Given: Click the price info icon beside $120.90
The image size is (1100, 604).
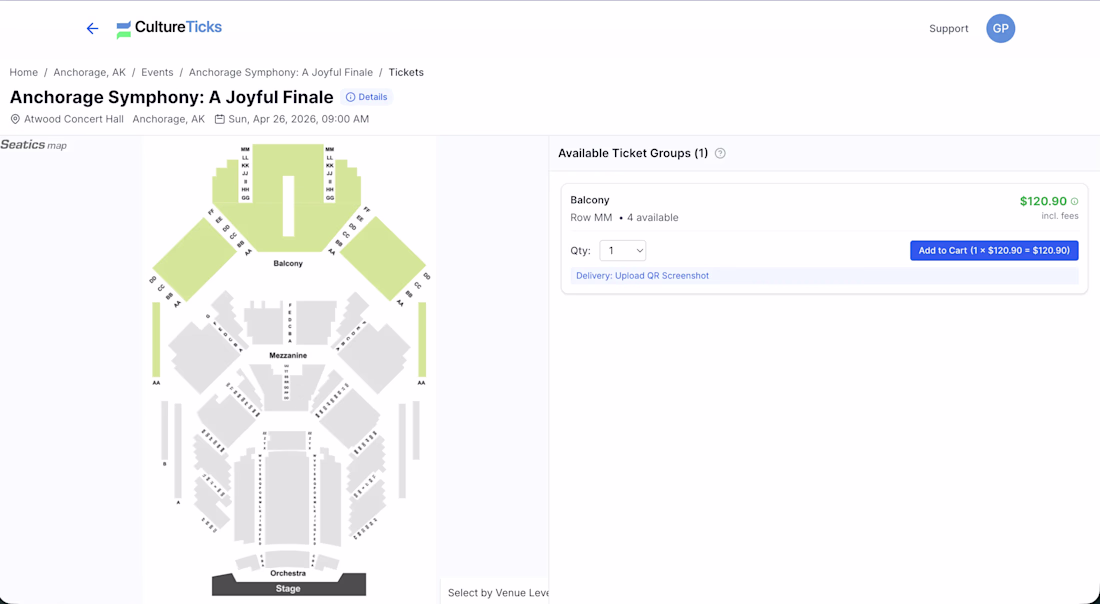Looking at the screenshot, I should tap(1075, 202).
